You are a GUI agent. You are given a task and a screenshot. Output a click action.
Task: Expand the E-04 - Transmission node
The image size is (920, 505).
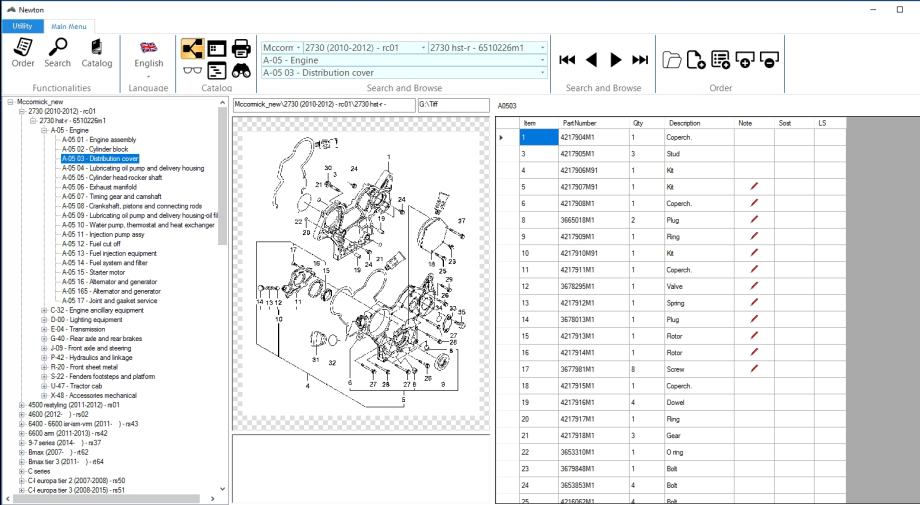tap(44, 329)
